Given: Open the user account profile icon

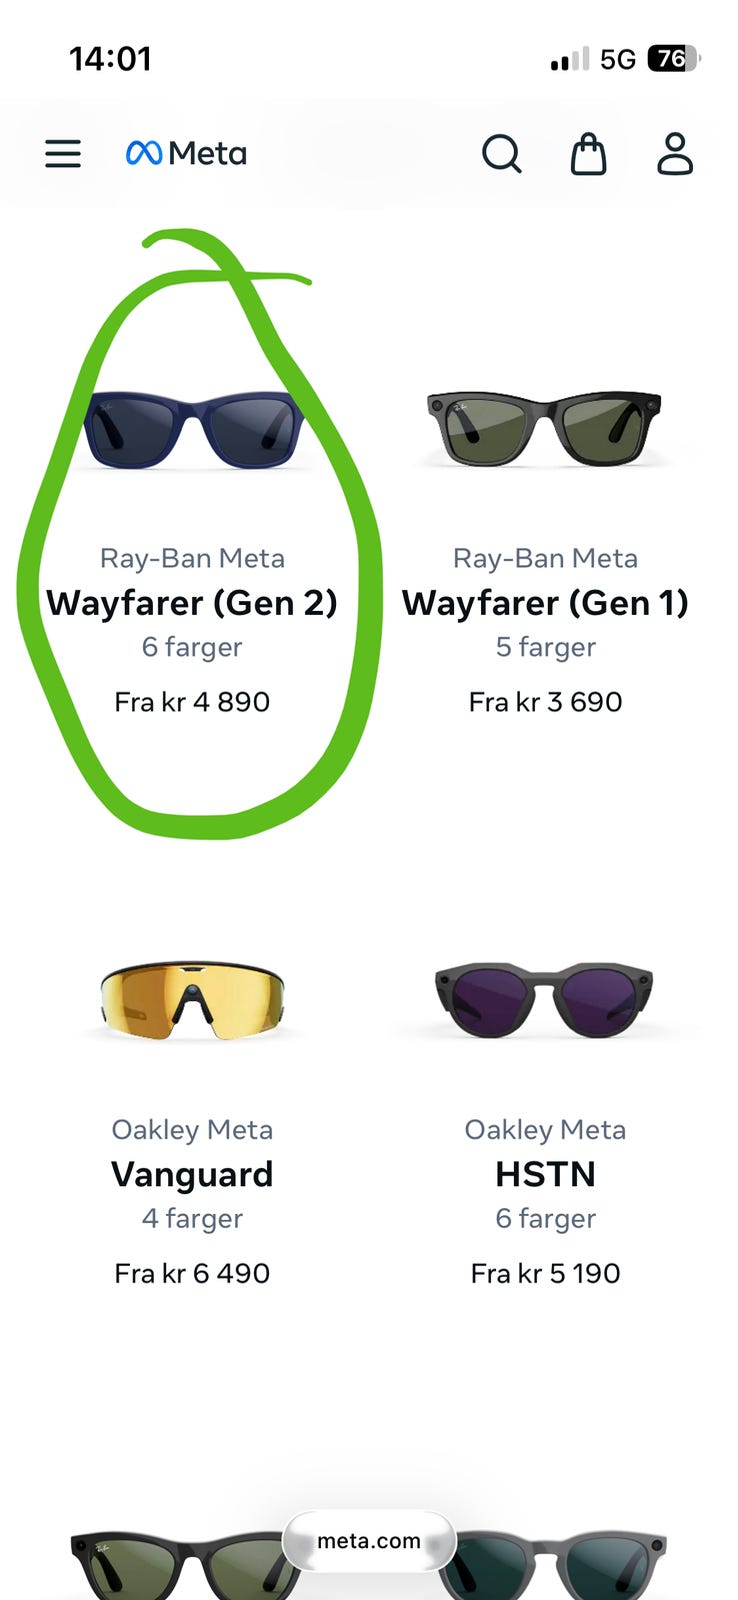Looking at the screenshot, I should 675,154.
